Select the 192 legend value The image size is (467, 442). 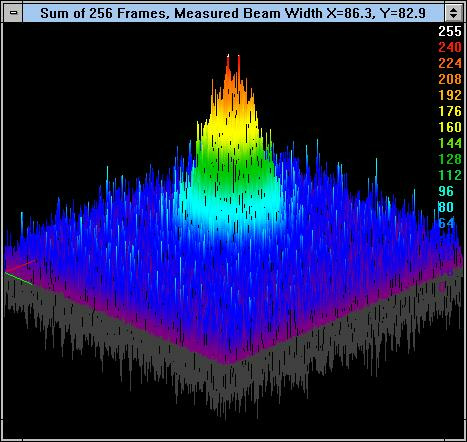click(x=450, y=95)
